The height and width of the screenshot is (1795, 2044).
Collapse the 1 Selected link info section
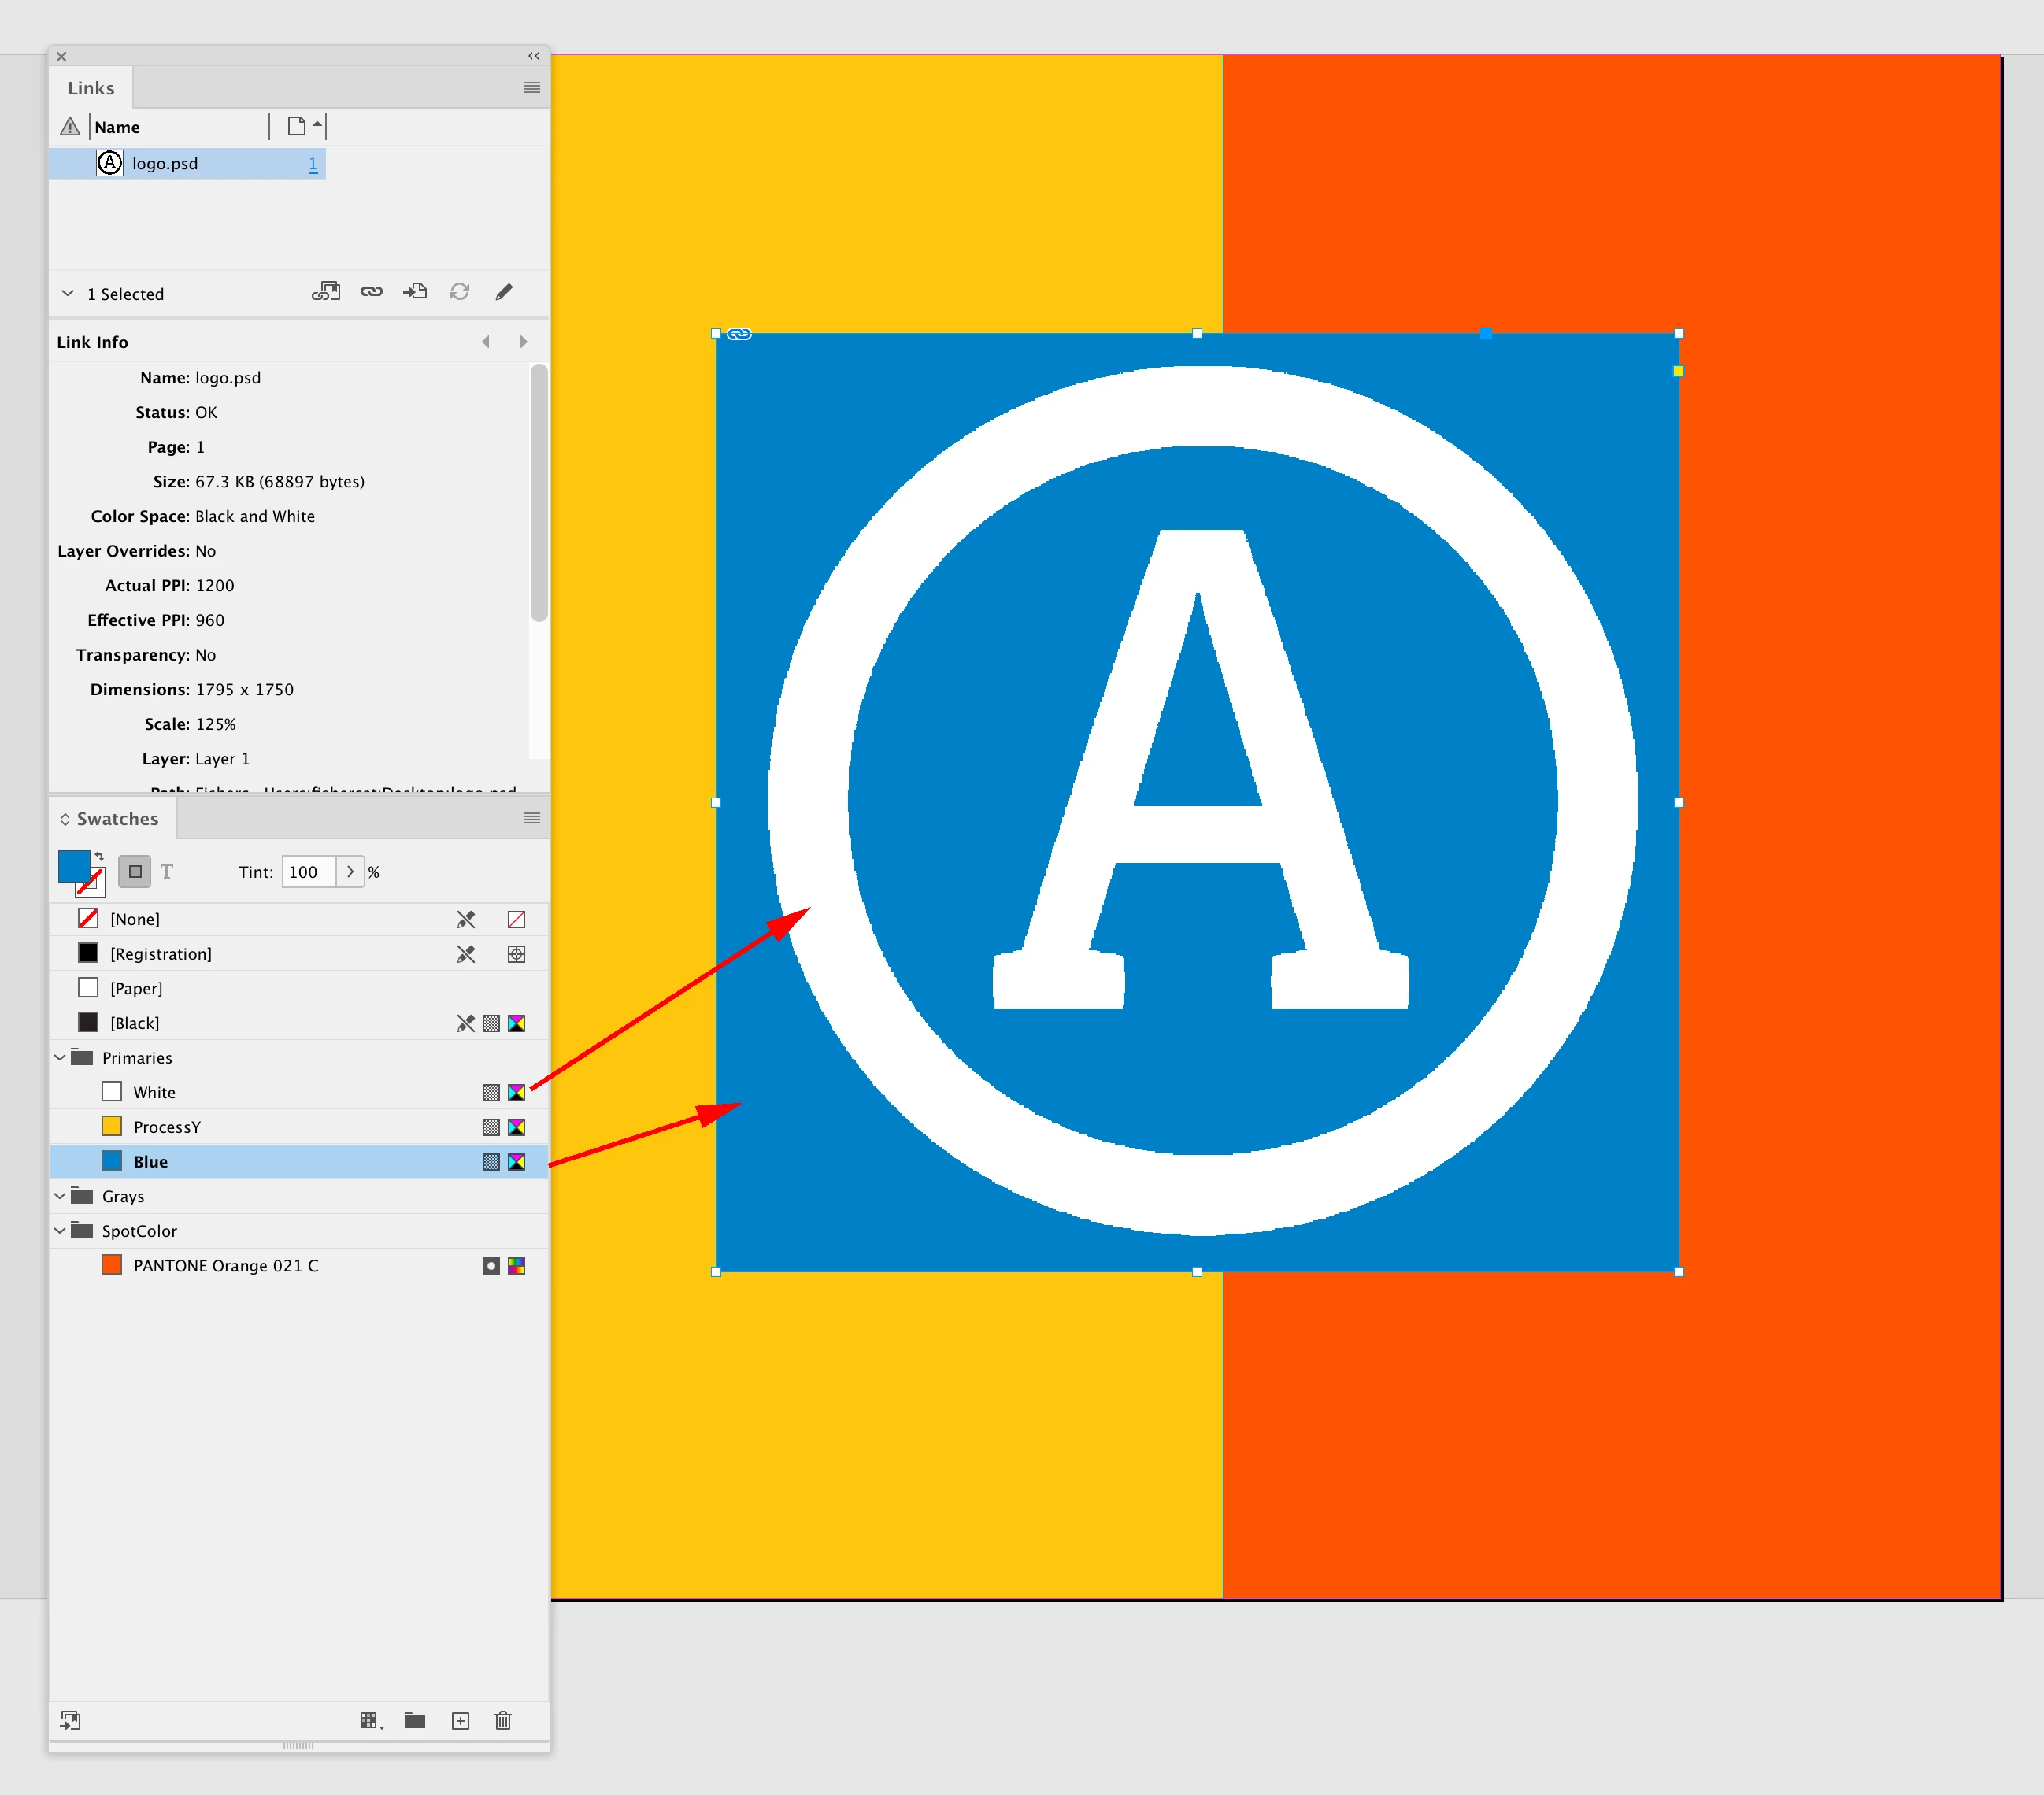point(67,294)
